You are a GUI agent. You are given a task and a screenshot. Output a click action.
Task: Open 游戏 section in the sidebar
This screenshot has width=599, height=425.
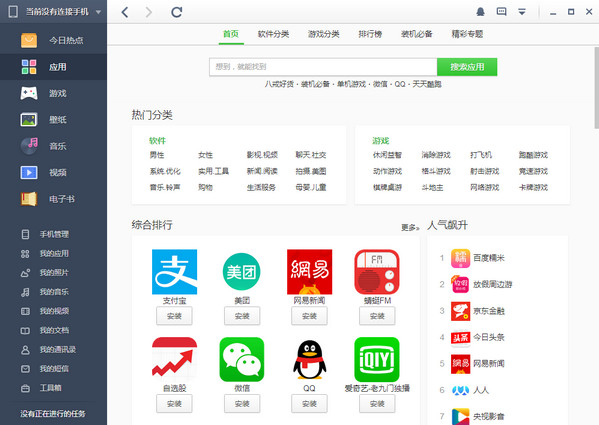tap(53, 93)
